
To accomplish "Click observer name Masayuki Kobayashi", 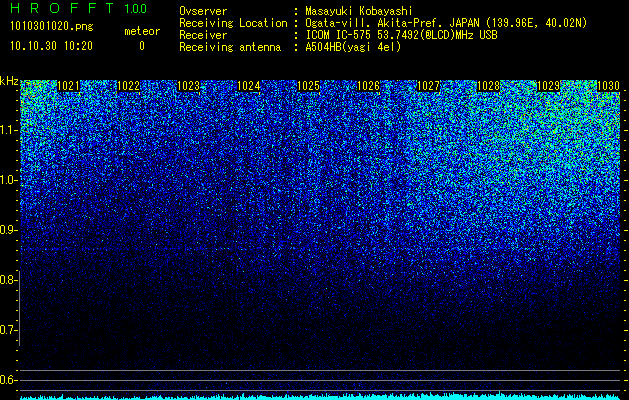I will [359, 11].
